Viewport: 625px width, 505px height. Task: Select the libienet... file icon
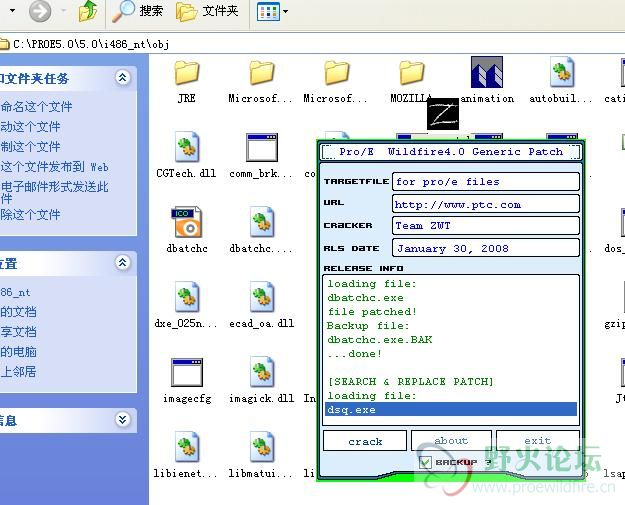[x=187, y=447]
